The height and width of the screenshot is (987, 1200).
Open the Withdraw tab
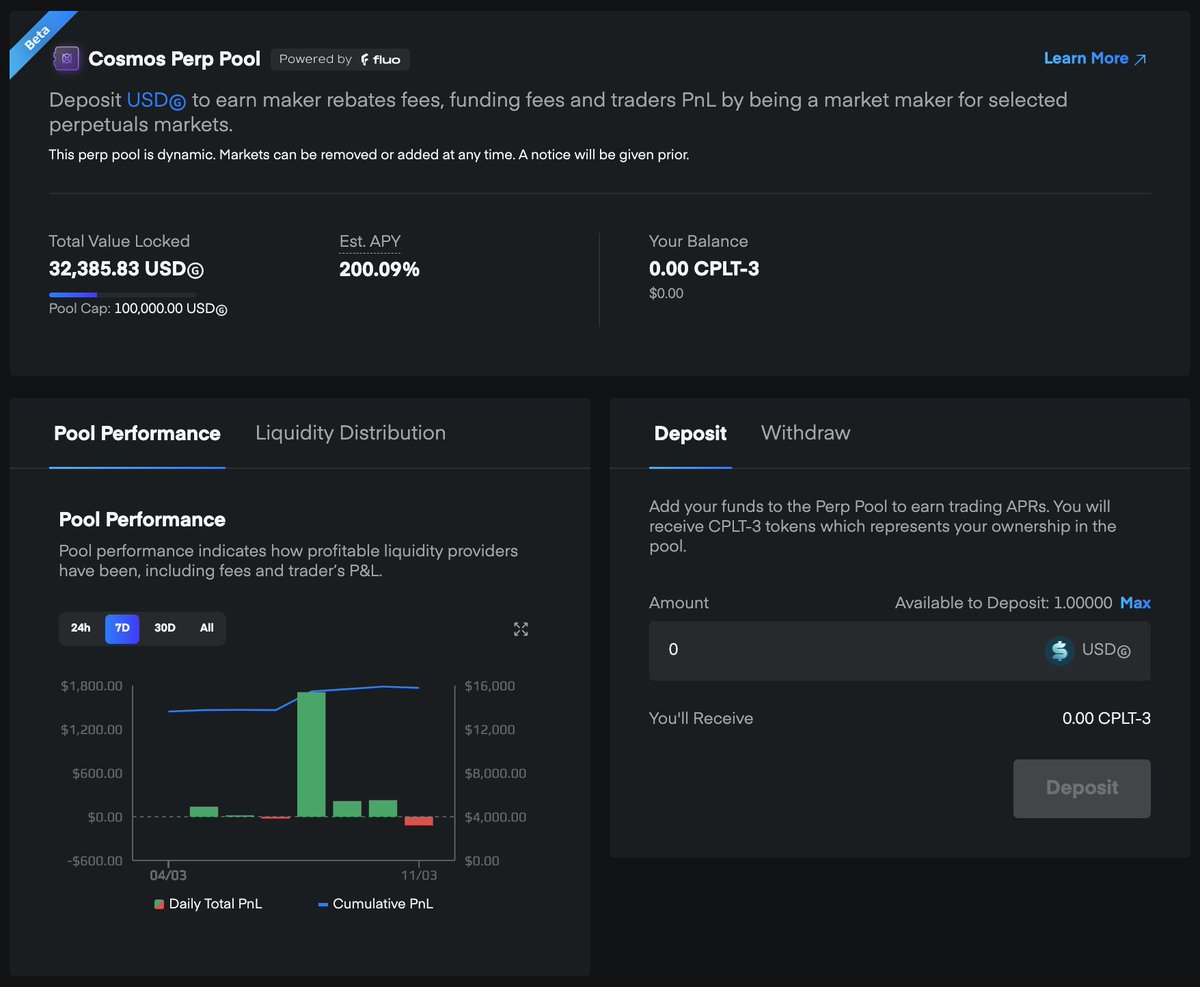tap(806, 433)
